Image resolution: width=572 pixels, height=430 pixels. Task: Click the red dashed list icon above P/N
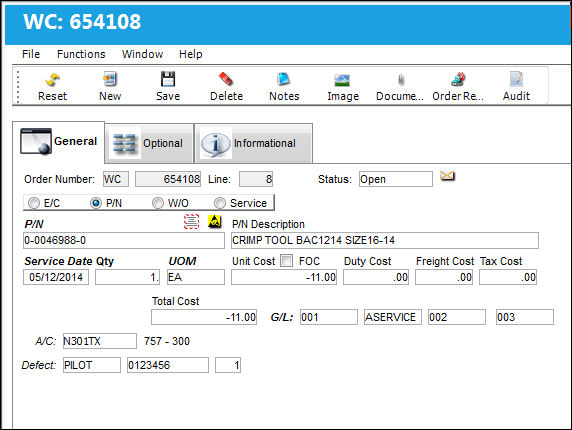pos(192,221)
